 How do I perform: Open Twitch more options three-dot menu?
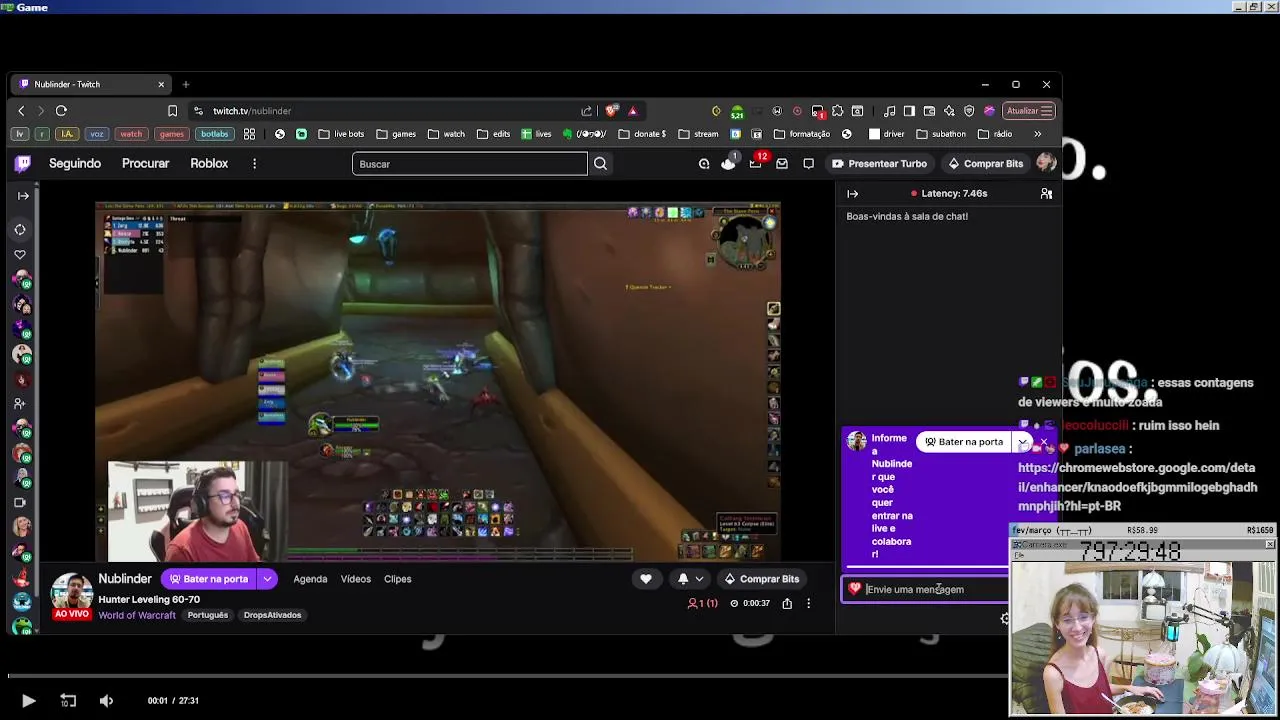254,163
